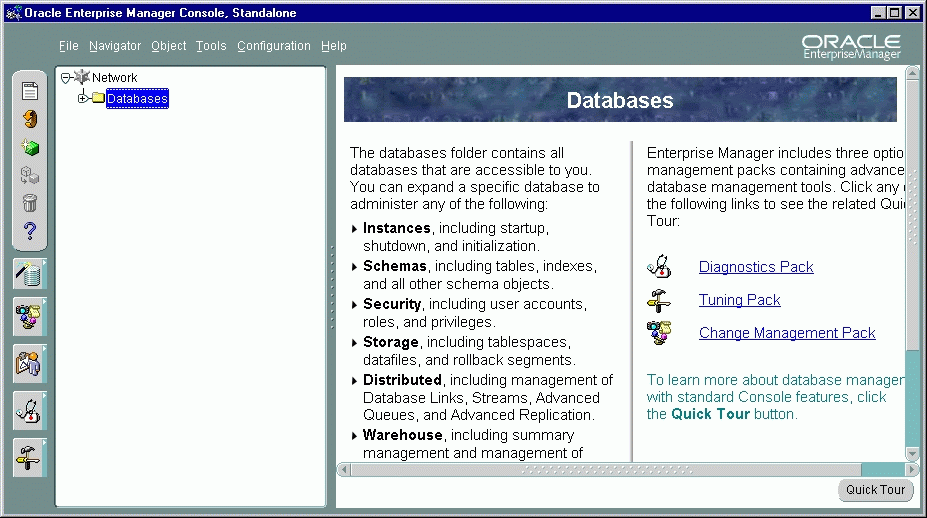The width and height of the screenshot is (927, 518).
Task: Click the green cube Create icon
Action: point(30,148)
